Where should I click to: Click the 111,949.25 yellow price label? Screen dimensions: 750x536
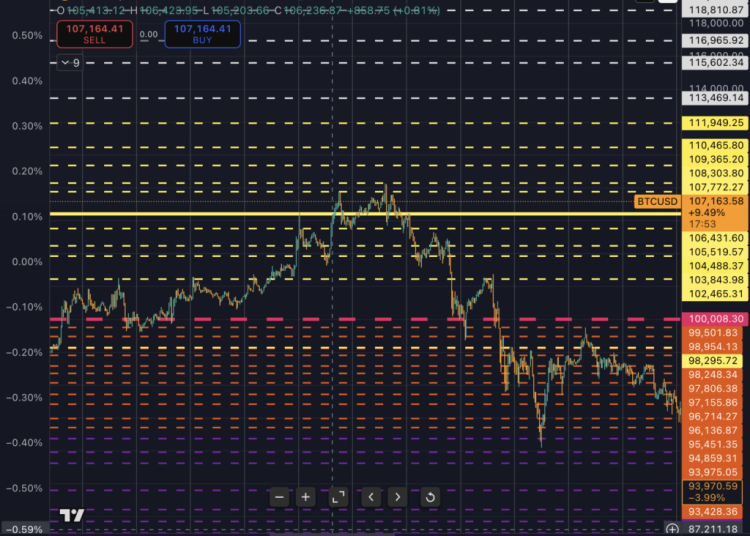tap(714, 123)
